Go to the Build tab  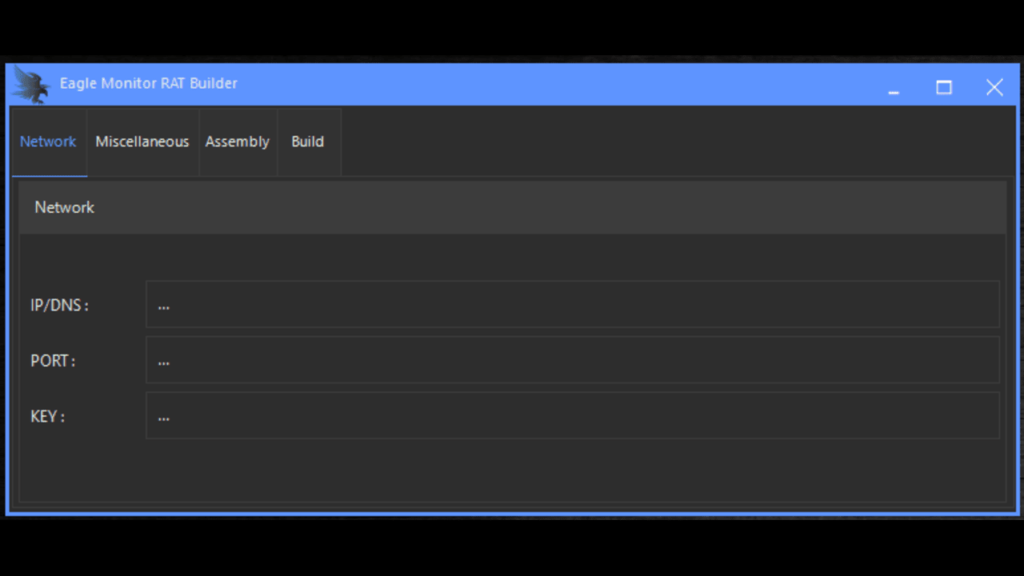click(308, 142)
